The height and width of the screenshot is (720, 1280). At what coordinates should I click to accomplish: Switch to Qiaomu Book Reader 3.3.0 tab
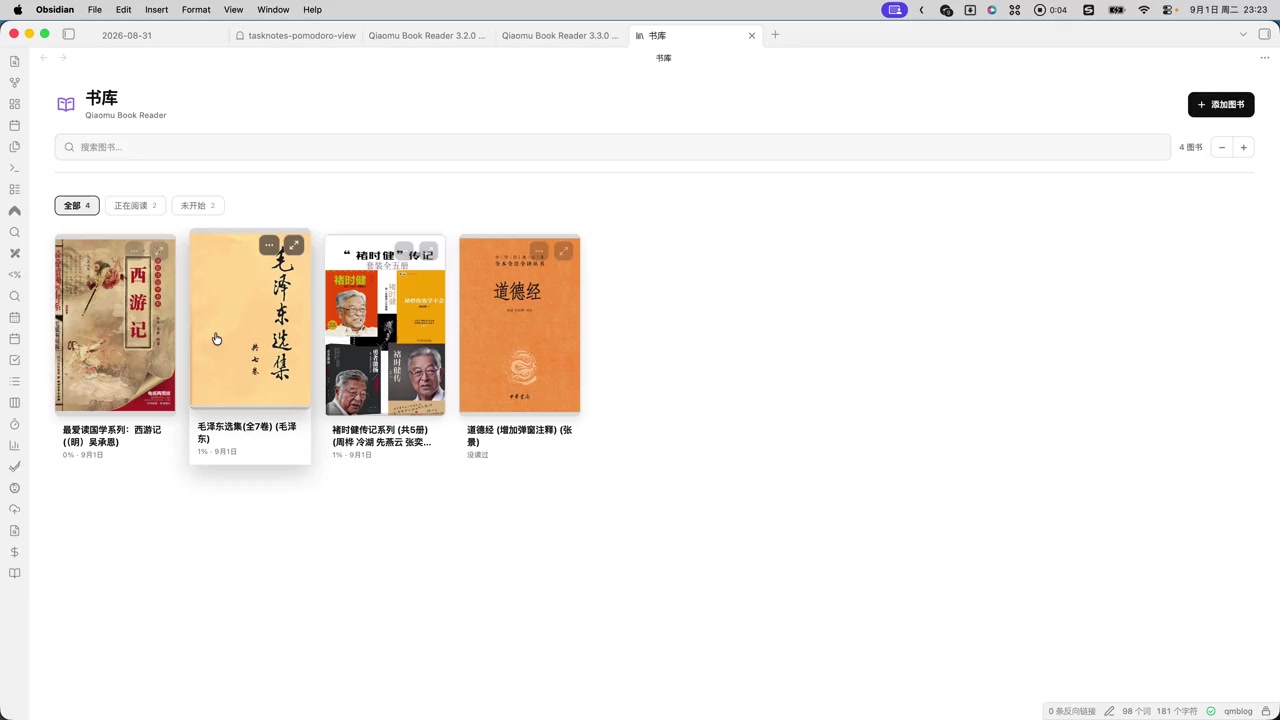[561, 35]
